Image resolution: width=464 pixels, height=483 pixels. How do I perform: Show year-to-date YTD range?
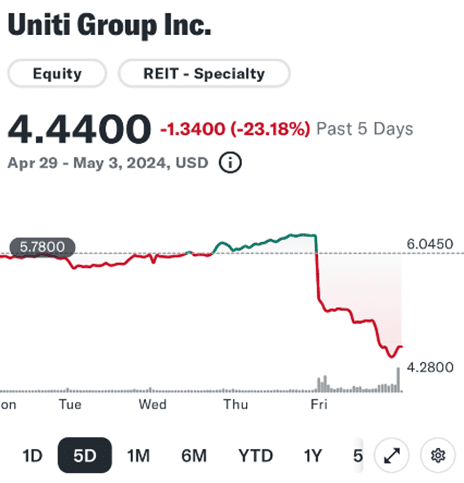pos(256,456)
